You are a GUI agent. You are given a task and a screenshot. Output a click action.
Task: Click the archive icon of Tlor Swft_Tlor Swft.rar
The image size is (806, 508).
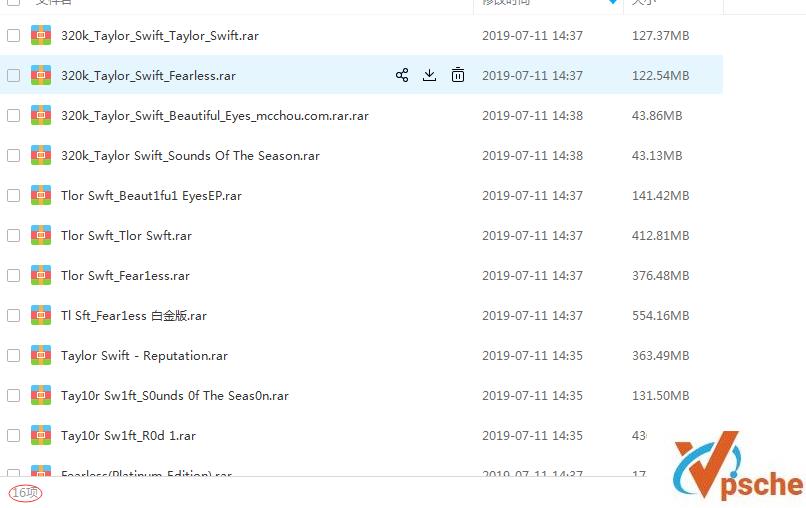point(41,235)
